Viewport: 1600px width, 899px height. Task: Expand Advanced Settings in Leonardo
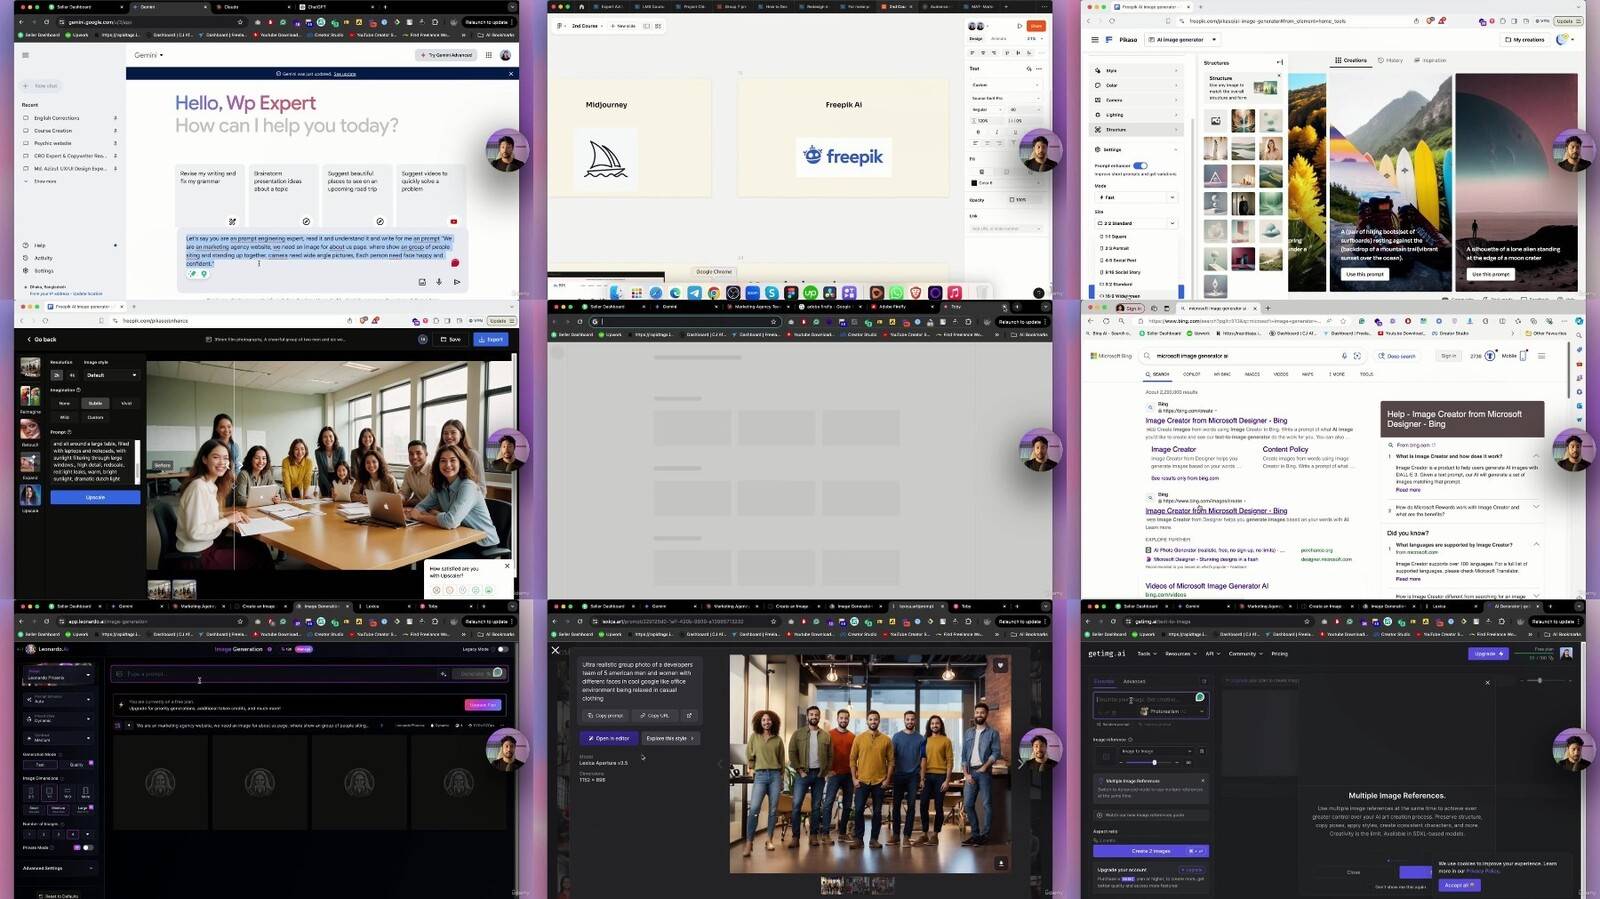tap(57, 868)
